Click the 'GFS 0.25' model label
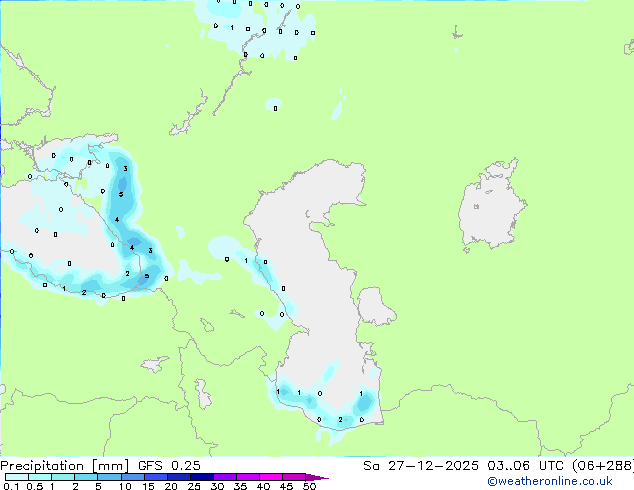Screen dimensions: 634x490 pos(169,466)
